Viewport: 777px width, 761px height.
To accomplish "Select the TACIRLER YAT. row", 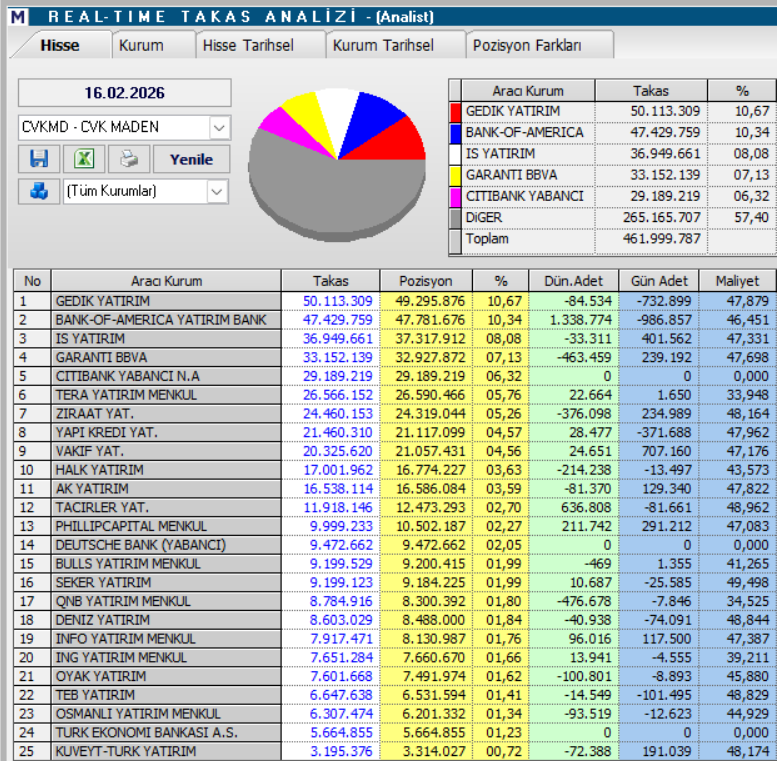I will (395, 508).
